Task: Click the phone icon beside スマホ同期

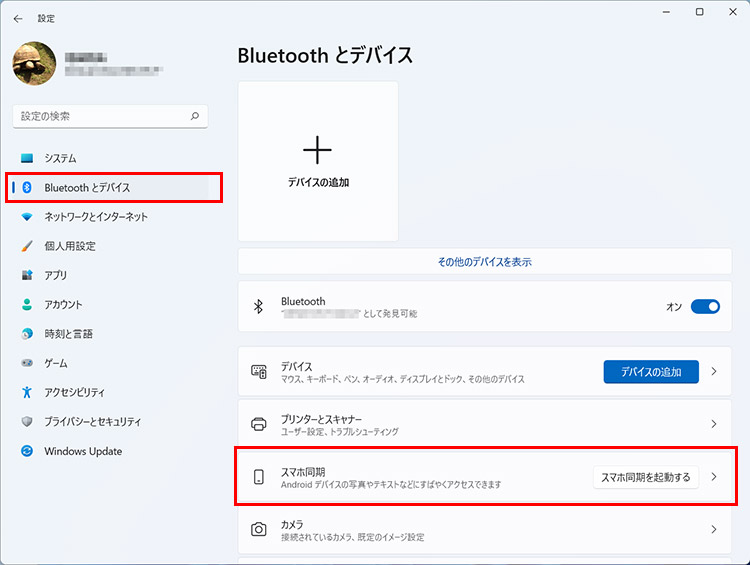Action: 259,477
